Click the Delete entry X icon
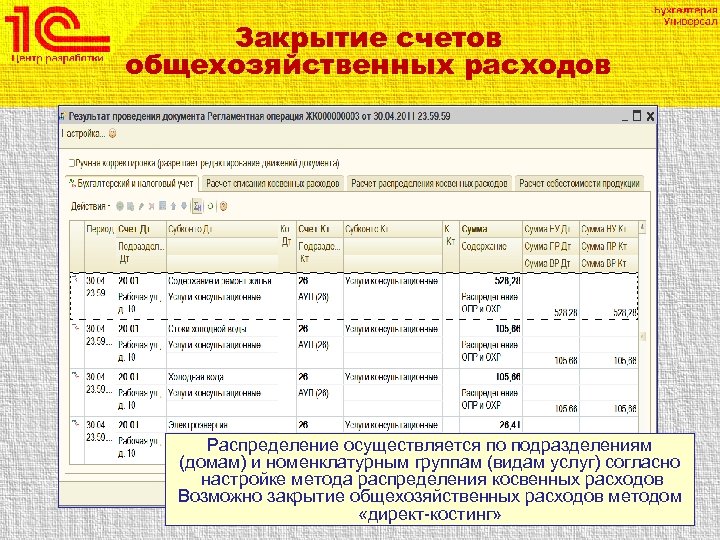The width and height of the screenshot is (720, 540). [x=152, y=206]
